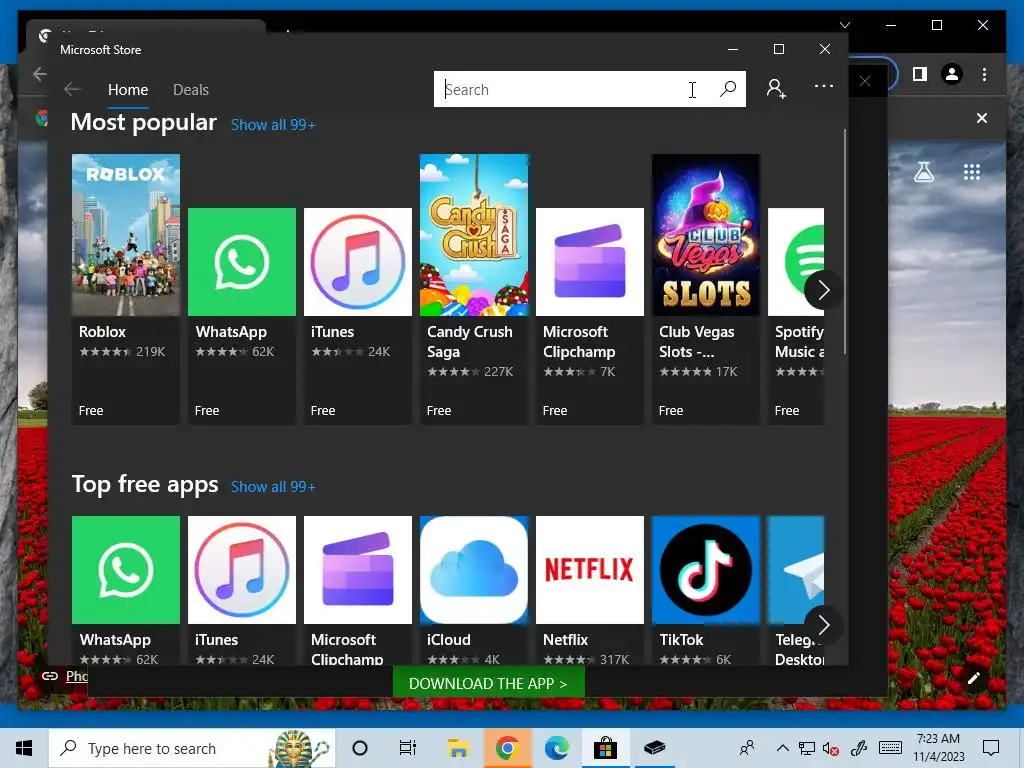Go back with the Store back arrow
Image resolution: width=1024 pixels, height=768 pixels.
(x=72, y=89)
